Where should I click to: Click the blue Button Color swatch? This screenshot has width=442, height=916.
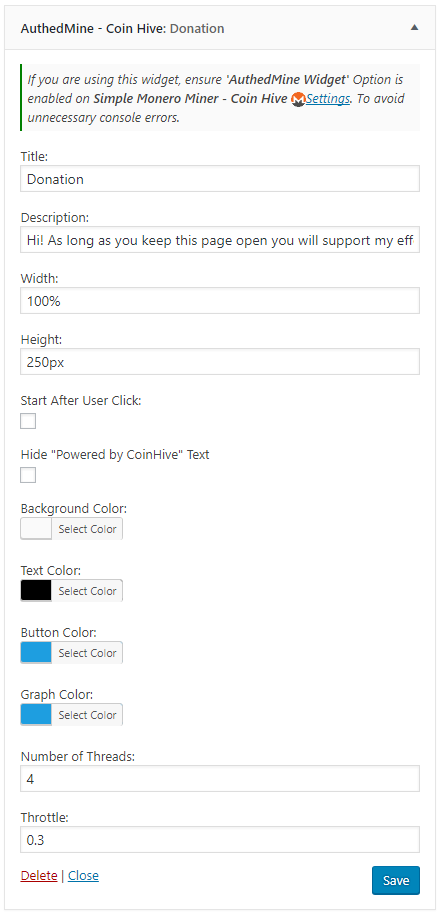(x=36, y=653)
